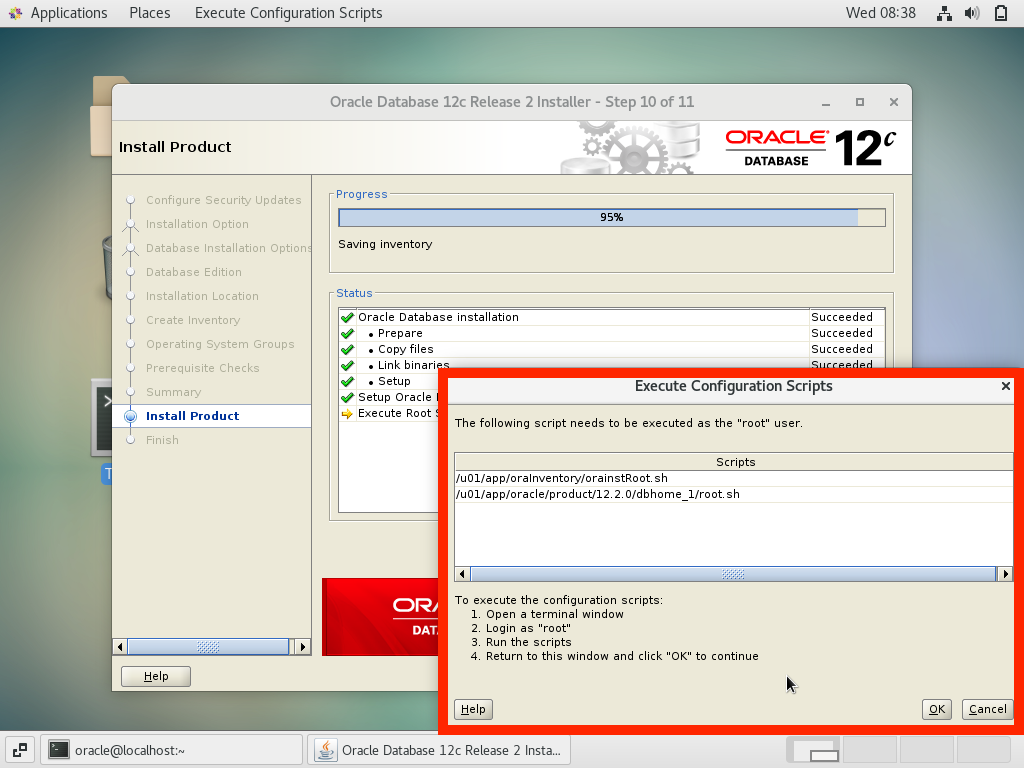Click scripts list left scroll arrow

(x=462, y=574)
